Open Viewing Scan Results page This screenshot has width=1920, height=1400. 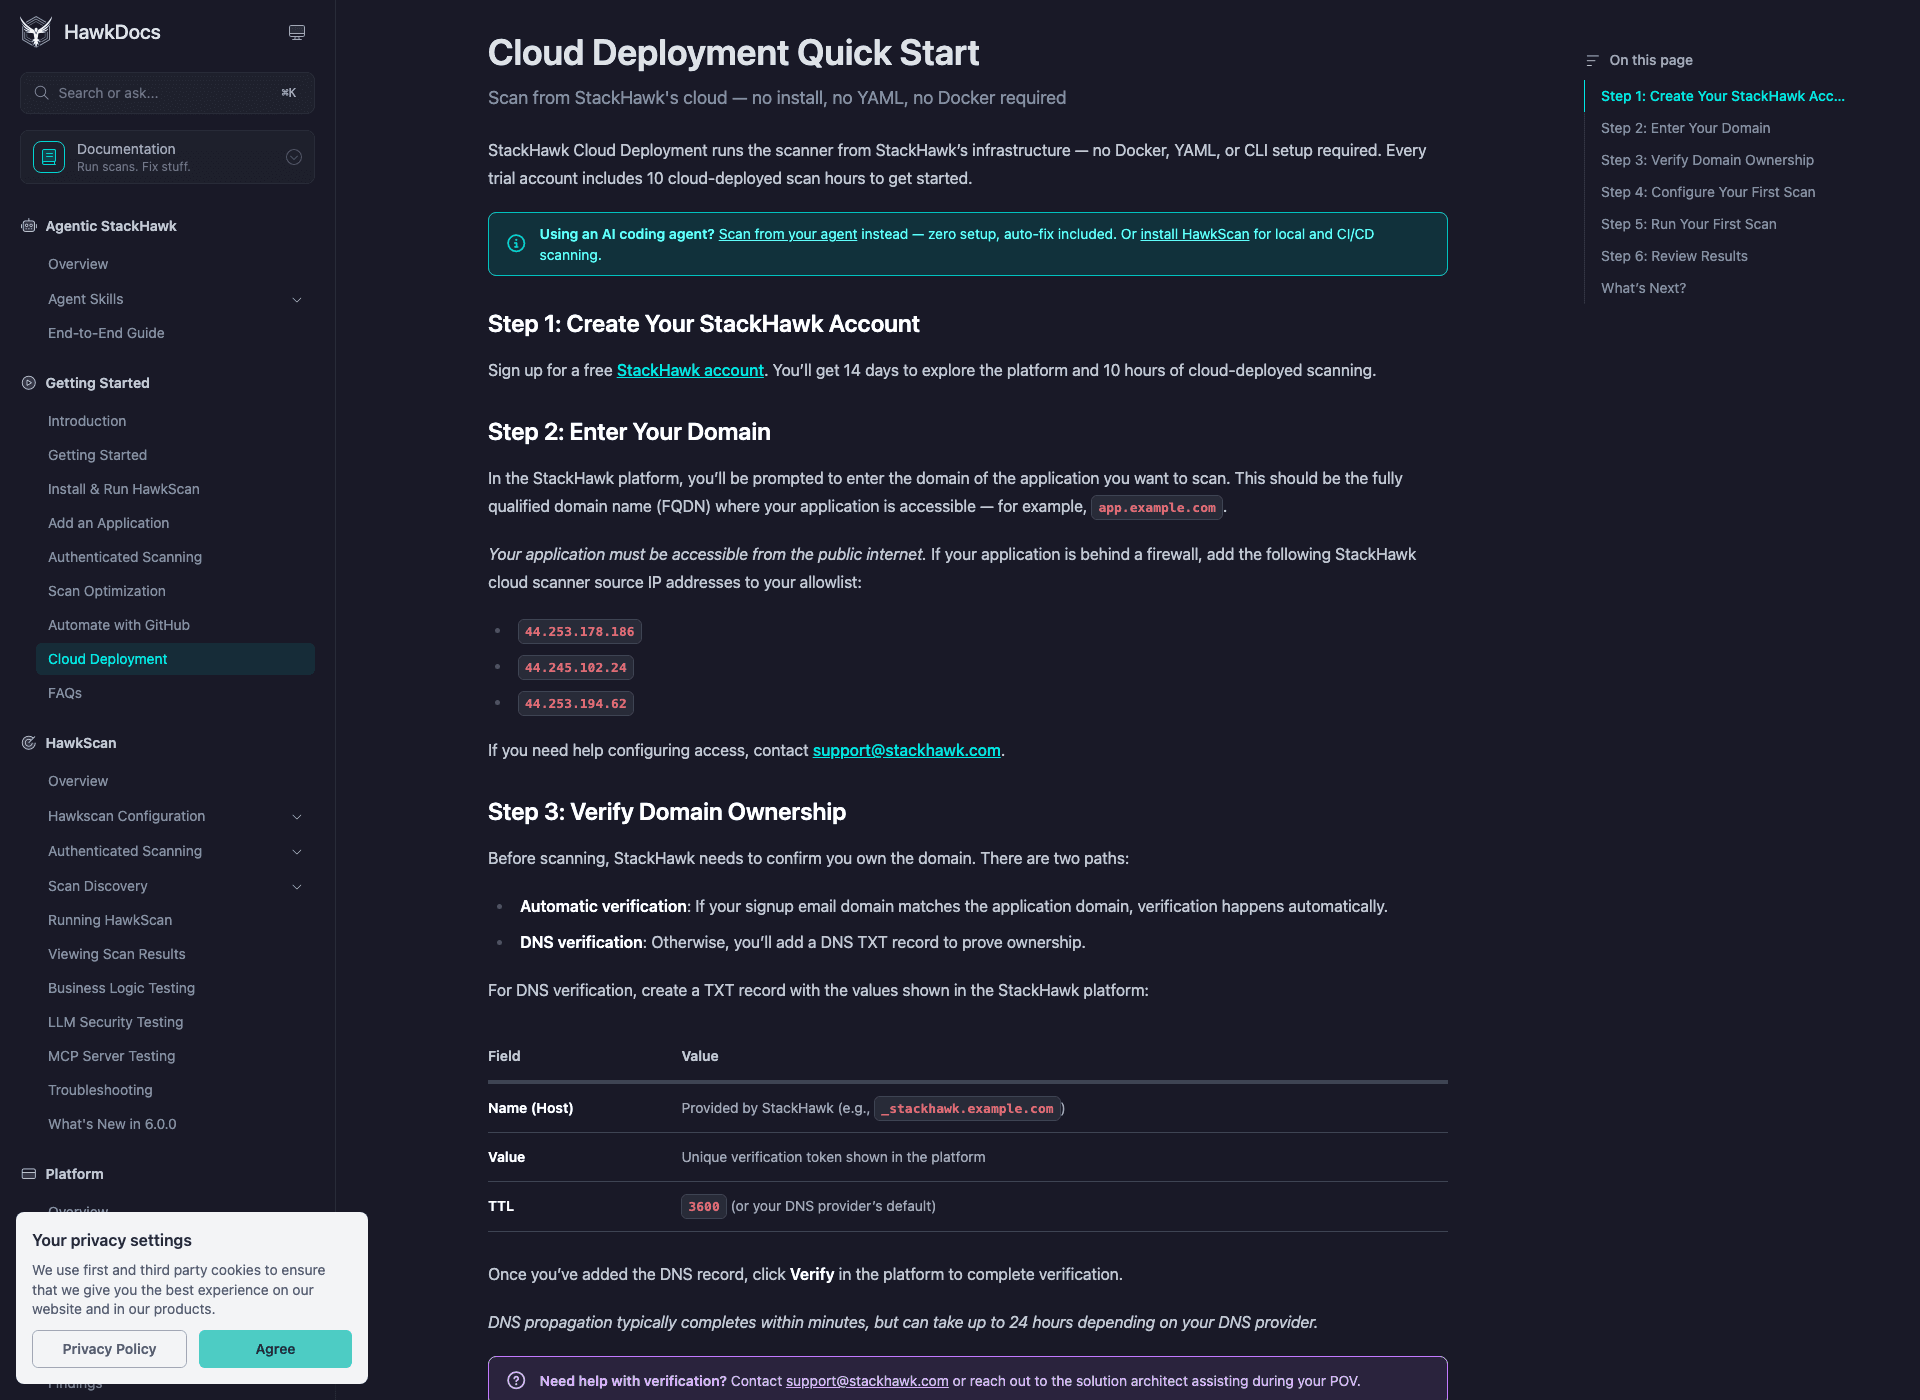(117, 954)
